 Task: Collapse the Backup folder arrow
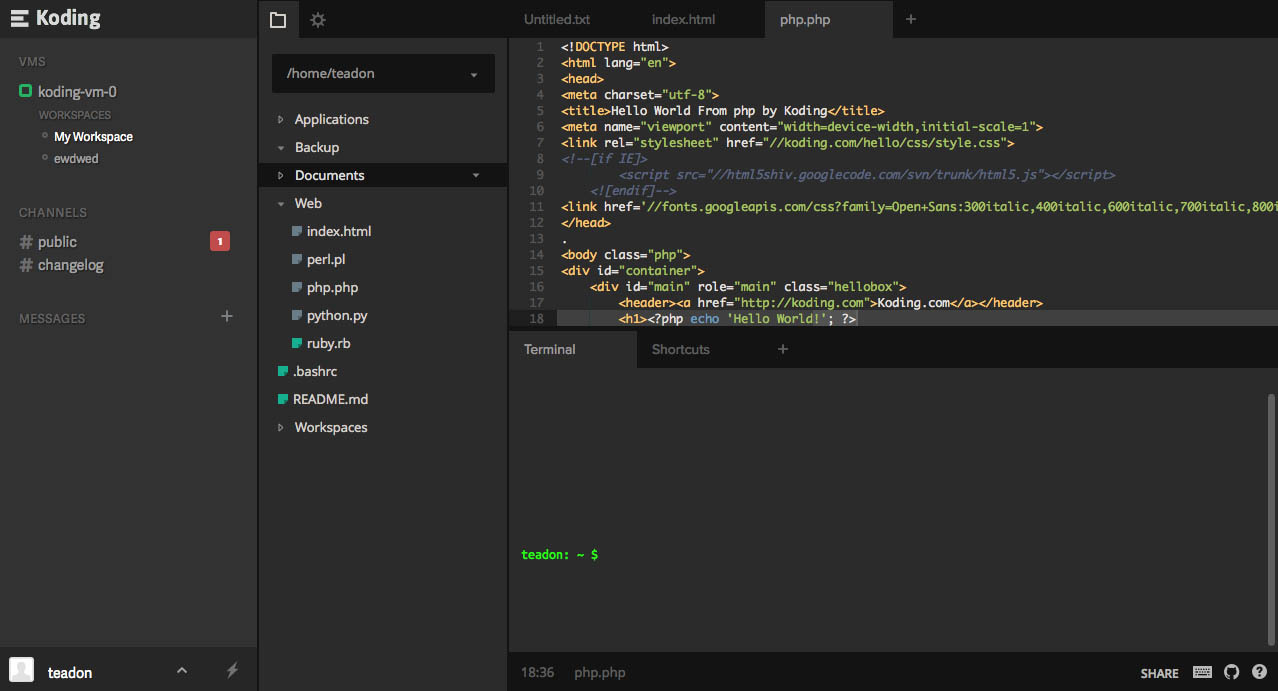(280, 148)
